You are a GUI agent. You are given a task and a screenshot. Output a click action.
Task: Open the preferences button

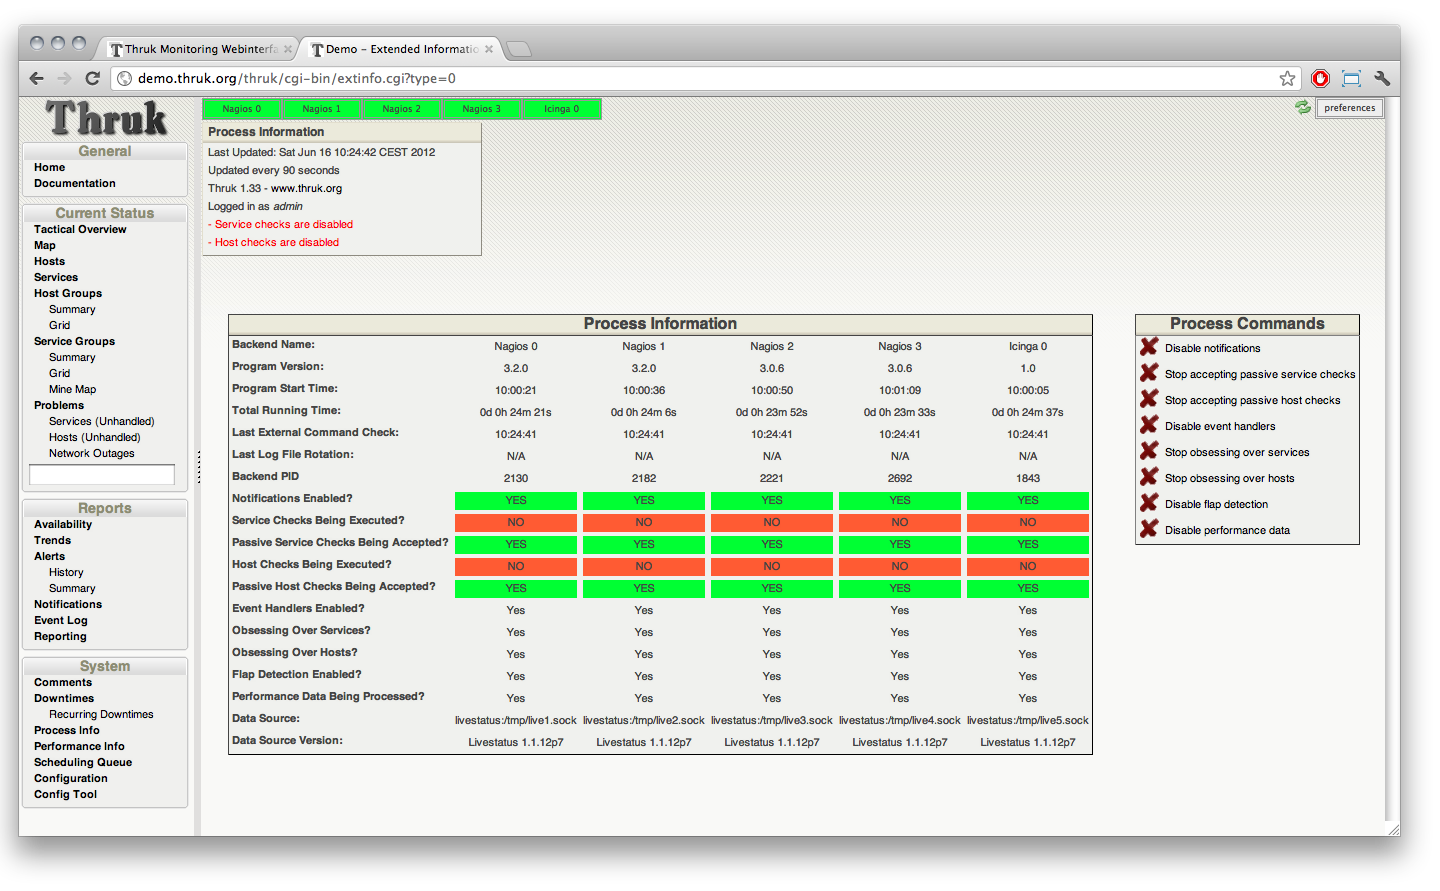tap(1350, 108)
